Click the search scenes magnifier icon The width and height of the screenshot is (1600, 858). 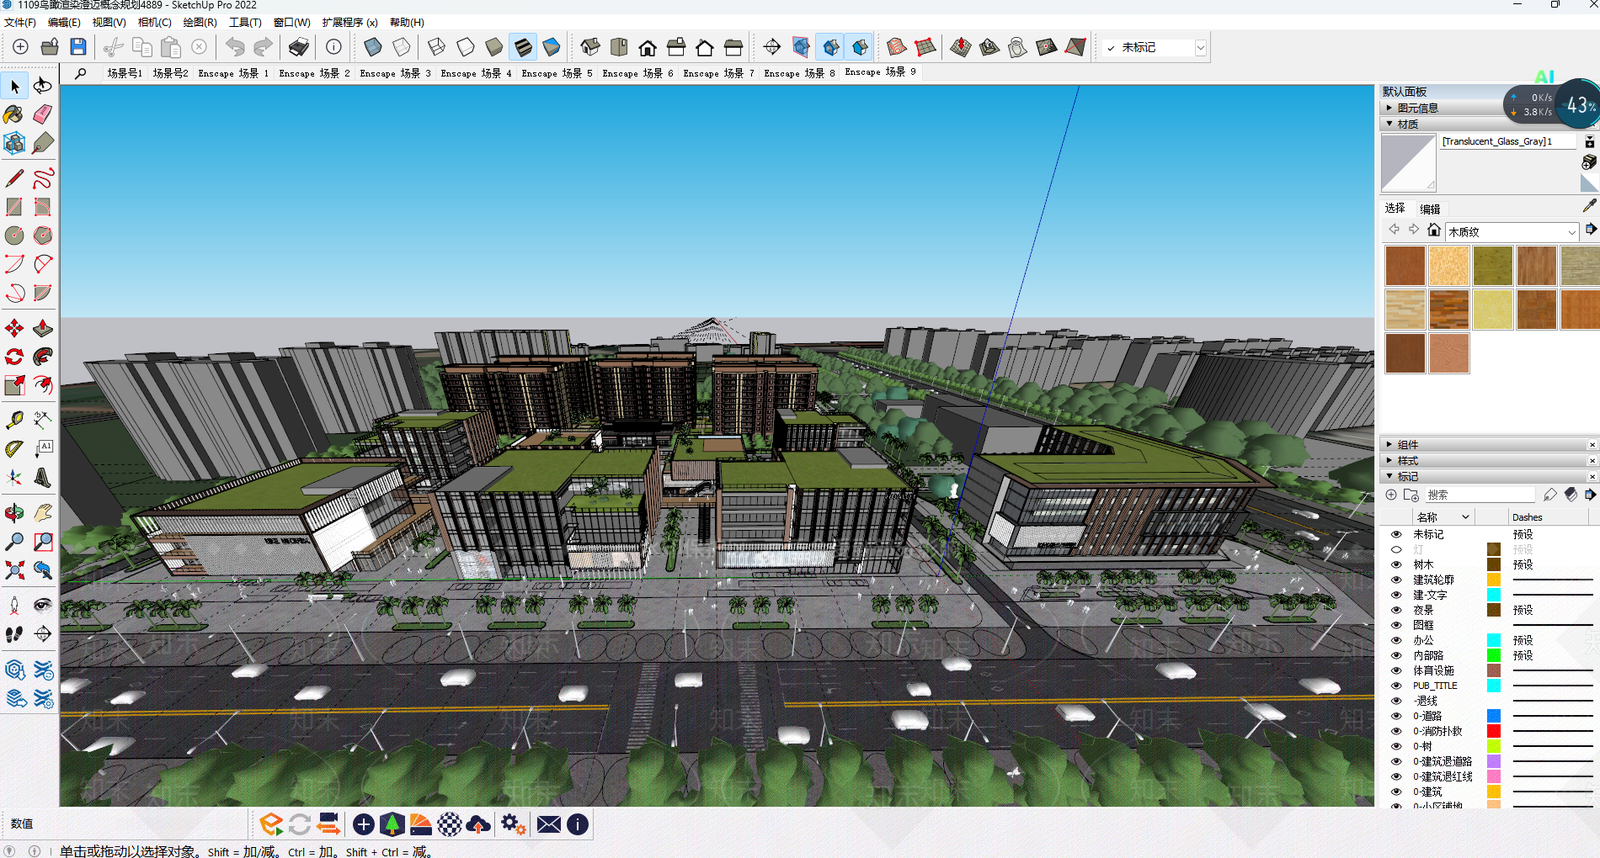(81, 73)
